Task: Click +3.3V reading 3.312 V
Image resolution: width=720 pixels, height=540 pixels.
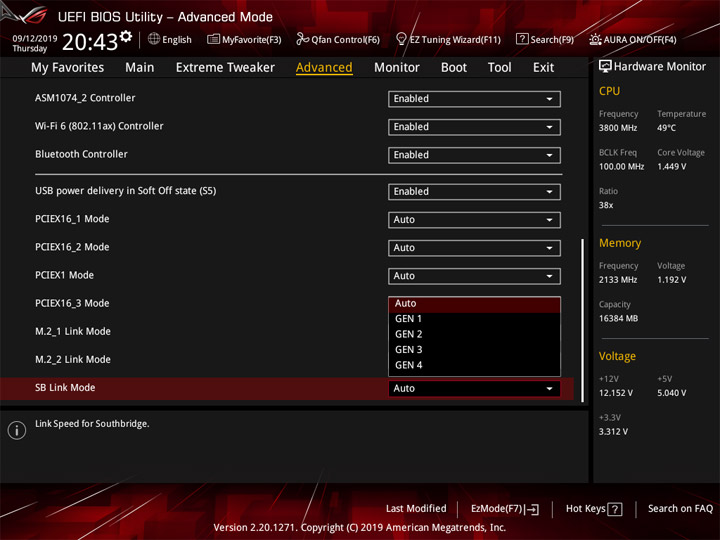Action: pyautogui.click(x=613, y=432)
